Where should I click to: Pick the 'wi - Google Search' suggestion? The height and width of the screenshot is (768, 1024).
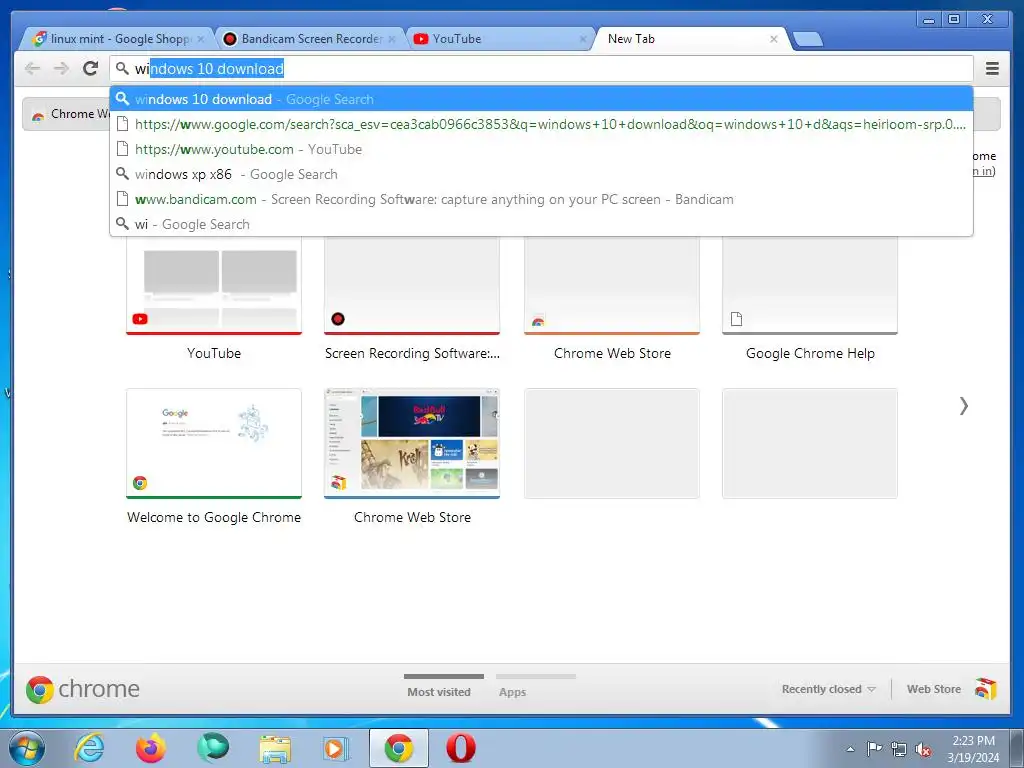541,224
